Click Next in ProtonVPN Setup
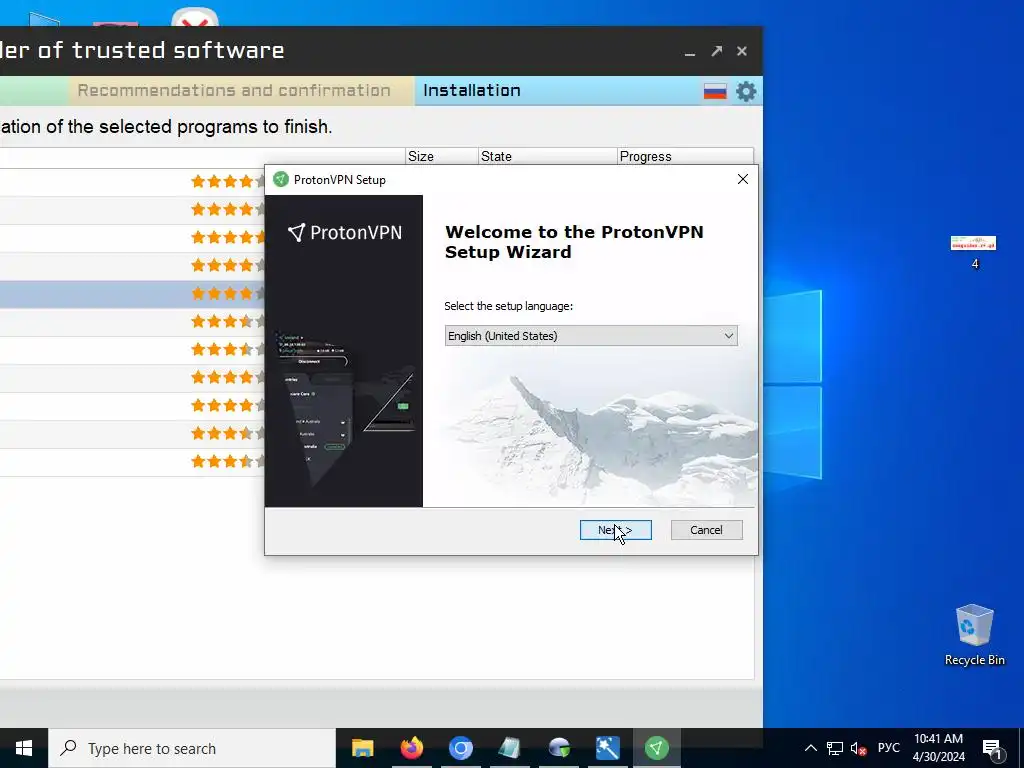1024x768 pixels. [615, 530]
